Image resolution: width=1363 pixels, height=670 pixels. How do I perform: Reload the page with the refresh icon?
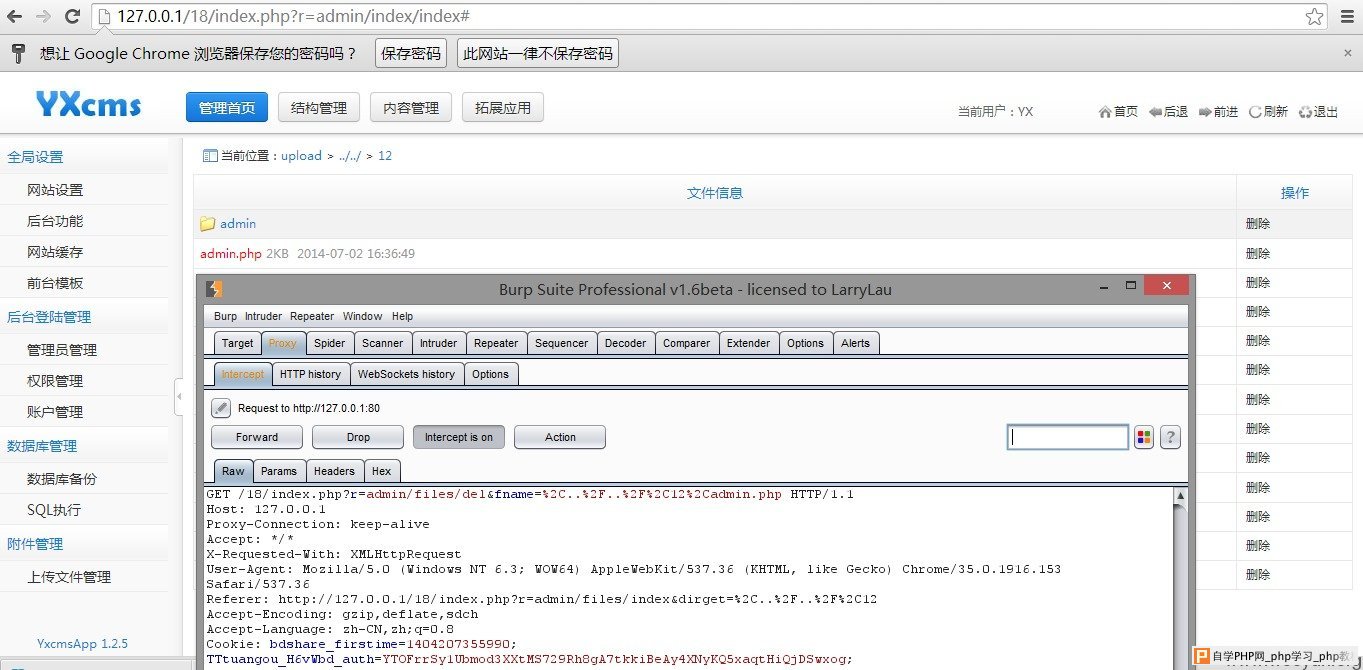[72, 16]
